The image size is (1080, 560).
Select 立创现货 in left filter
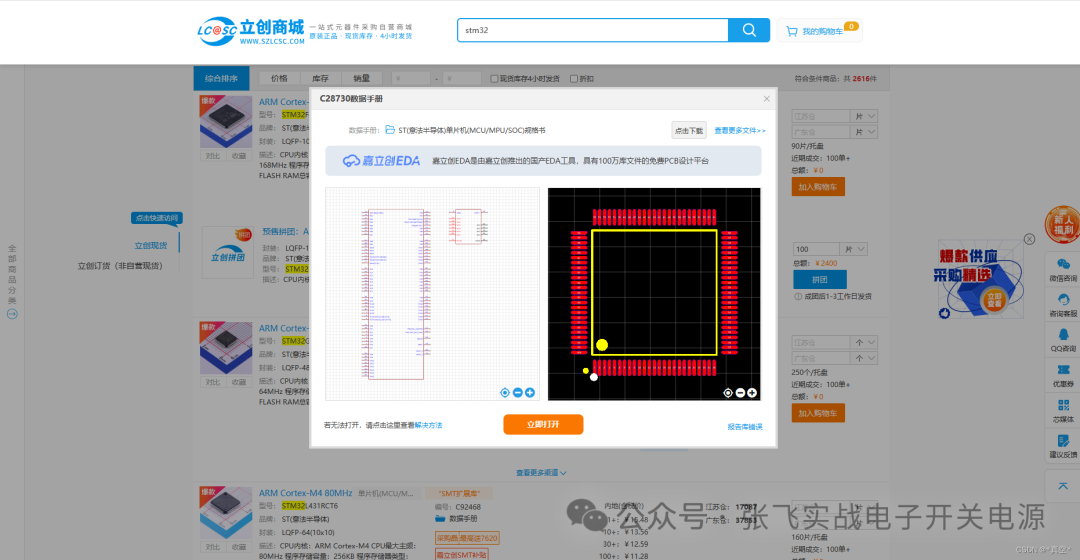click(x=150, y=246)
